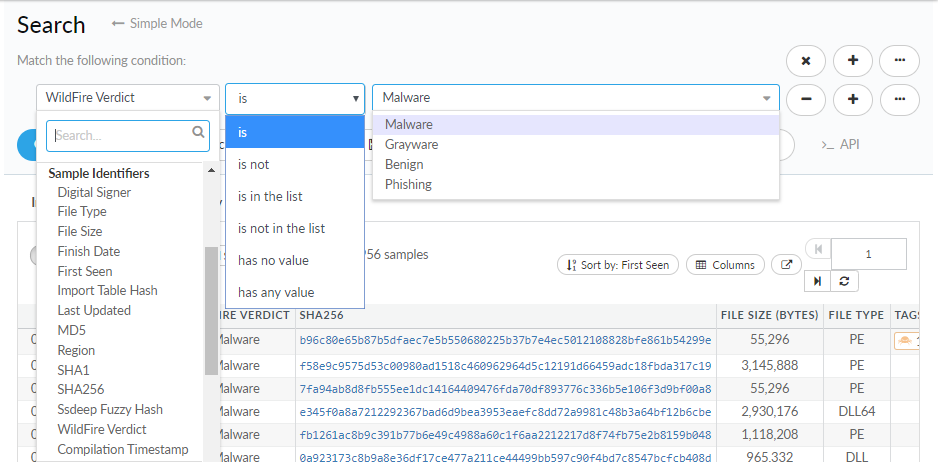Image resolution: width=938 pixels, height=462 pixels.
Task: Pick Phishing from the verdict list
Action: 408,184
